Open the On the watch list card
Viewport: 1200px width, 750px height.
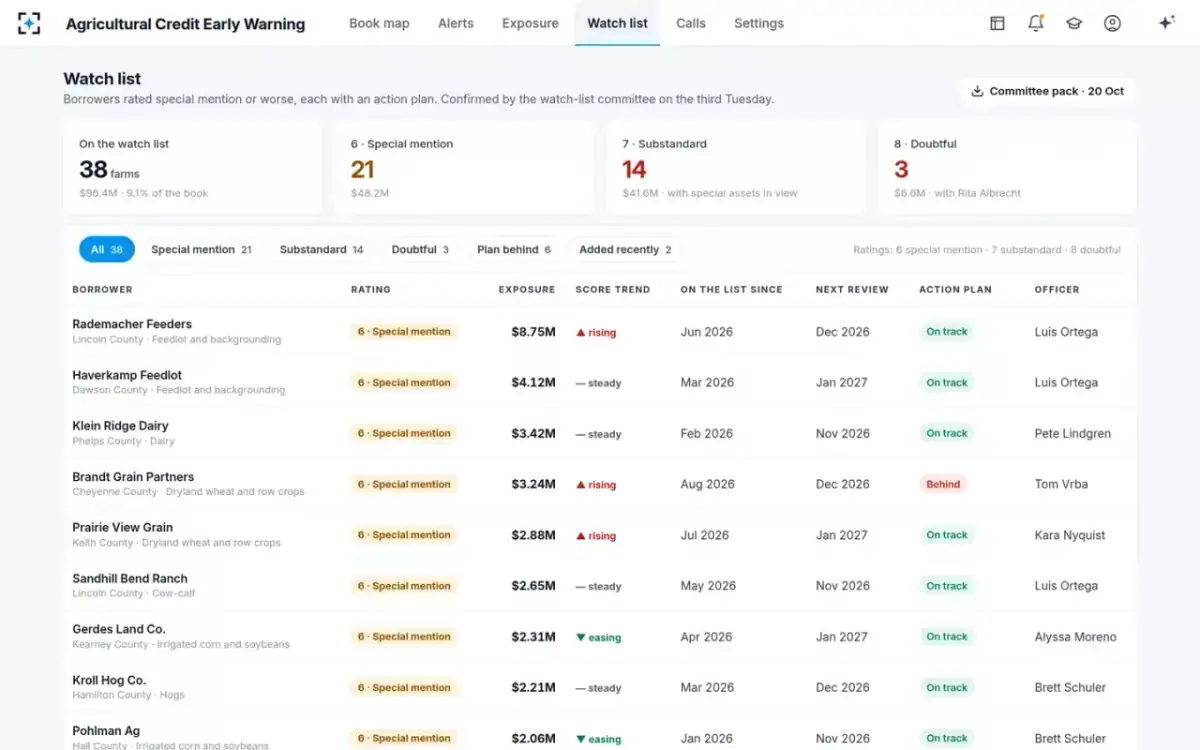pos(192,168)
